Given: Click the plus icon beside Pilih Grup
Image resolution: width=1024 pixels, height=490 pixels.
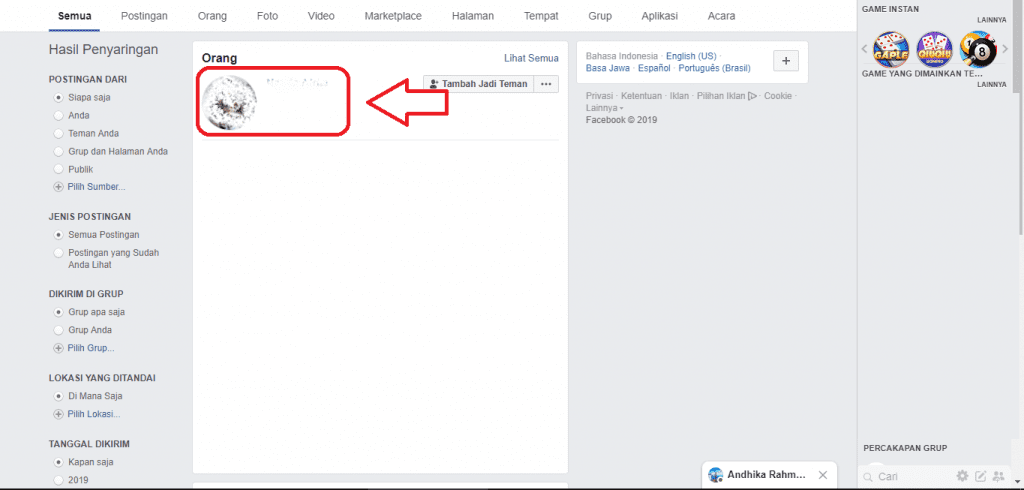Looking at the screenshot, I should point(59,348).
